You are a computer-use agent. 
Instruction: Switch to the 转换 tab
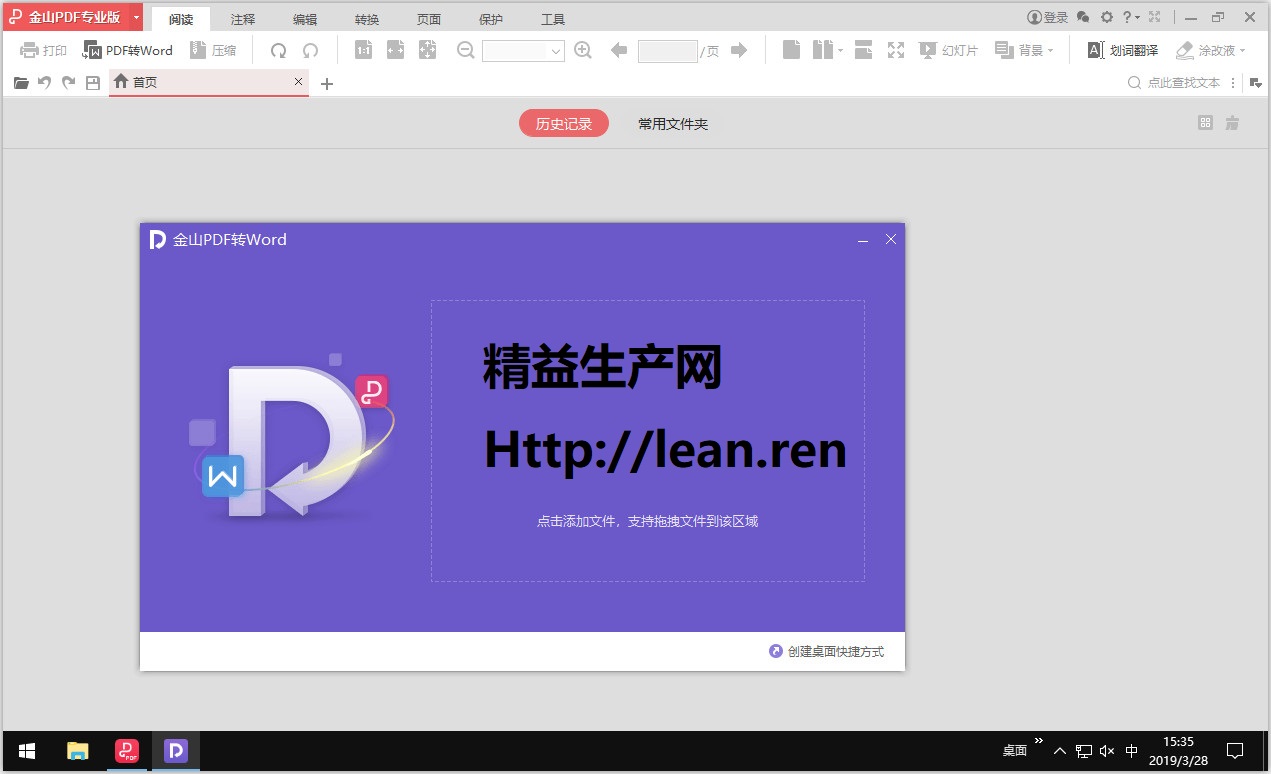[x=367, y=19]
